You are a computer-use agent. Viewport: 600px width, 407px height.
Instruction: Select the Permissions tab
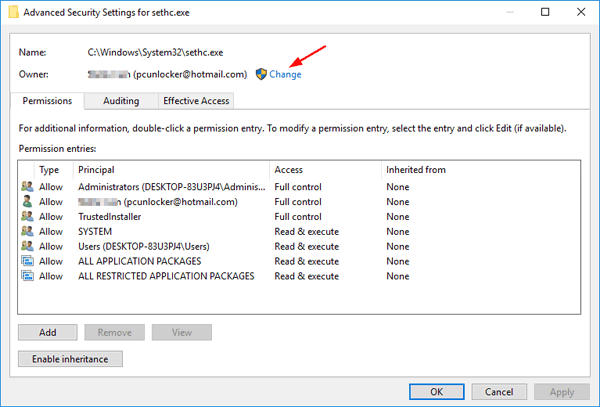tap(47, 101)
